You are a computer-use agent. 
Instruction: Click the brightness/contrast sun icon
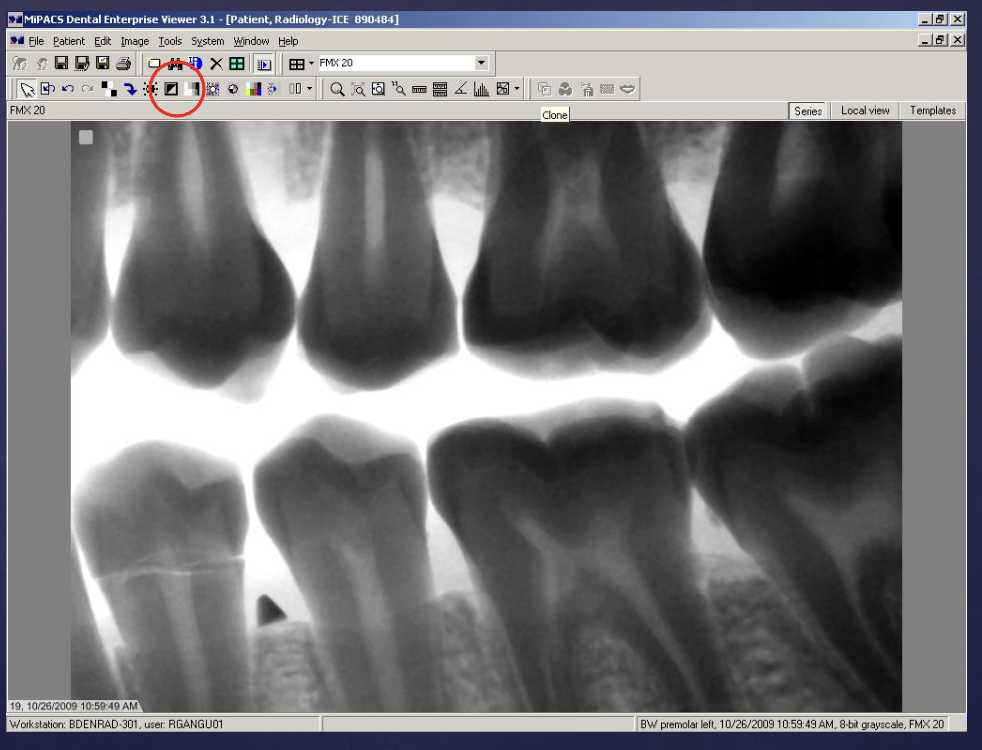tap(150, 89)
